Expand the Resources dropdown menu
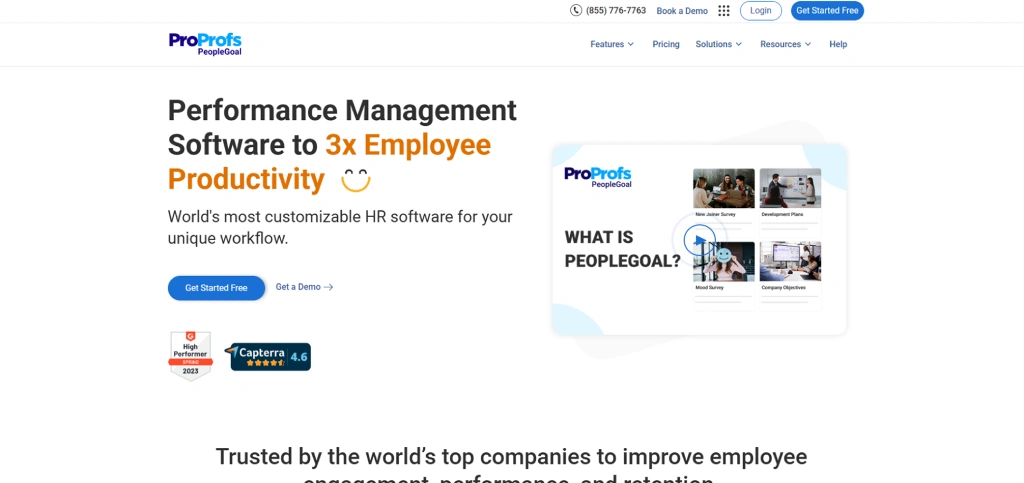 pyautogui.click(x=786, y=44)
